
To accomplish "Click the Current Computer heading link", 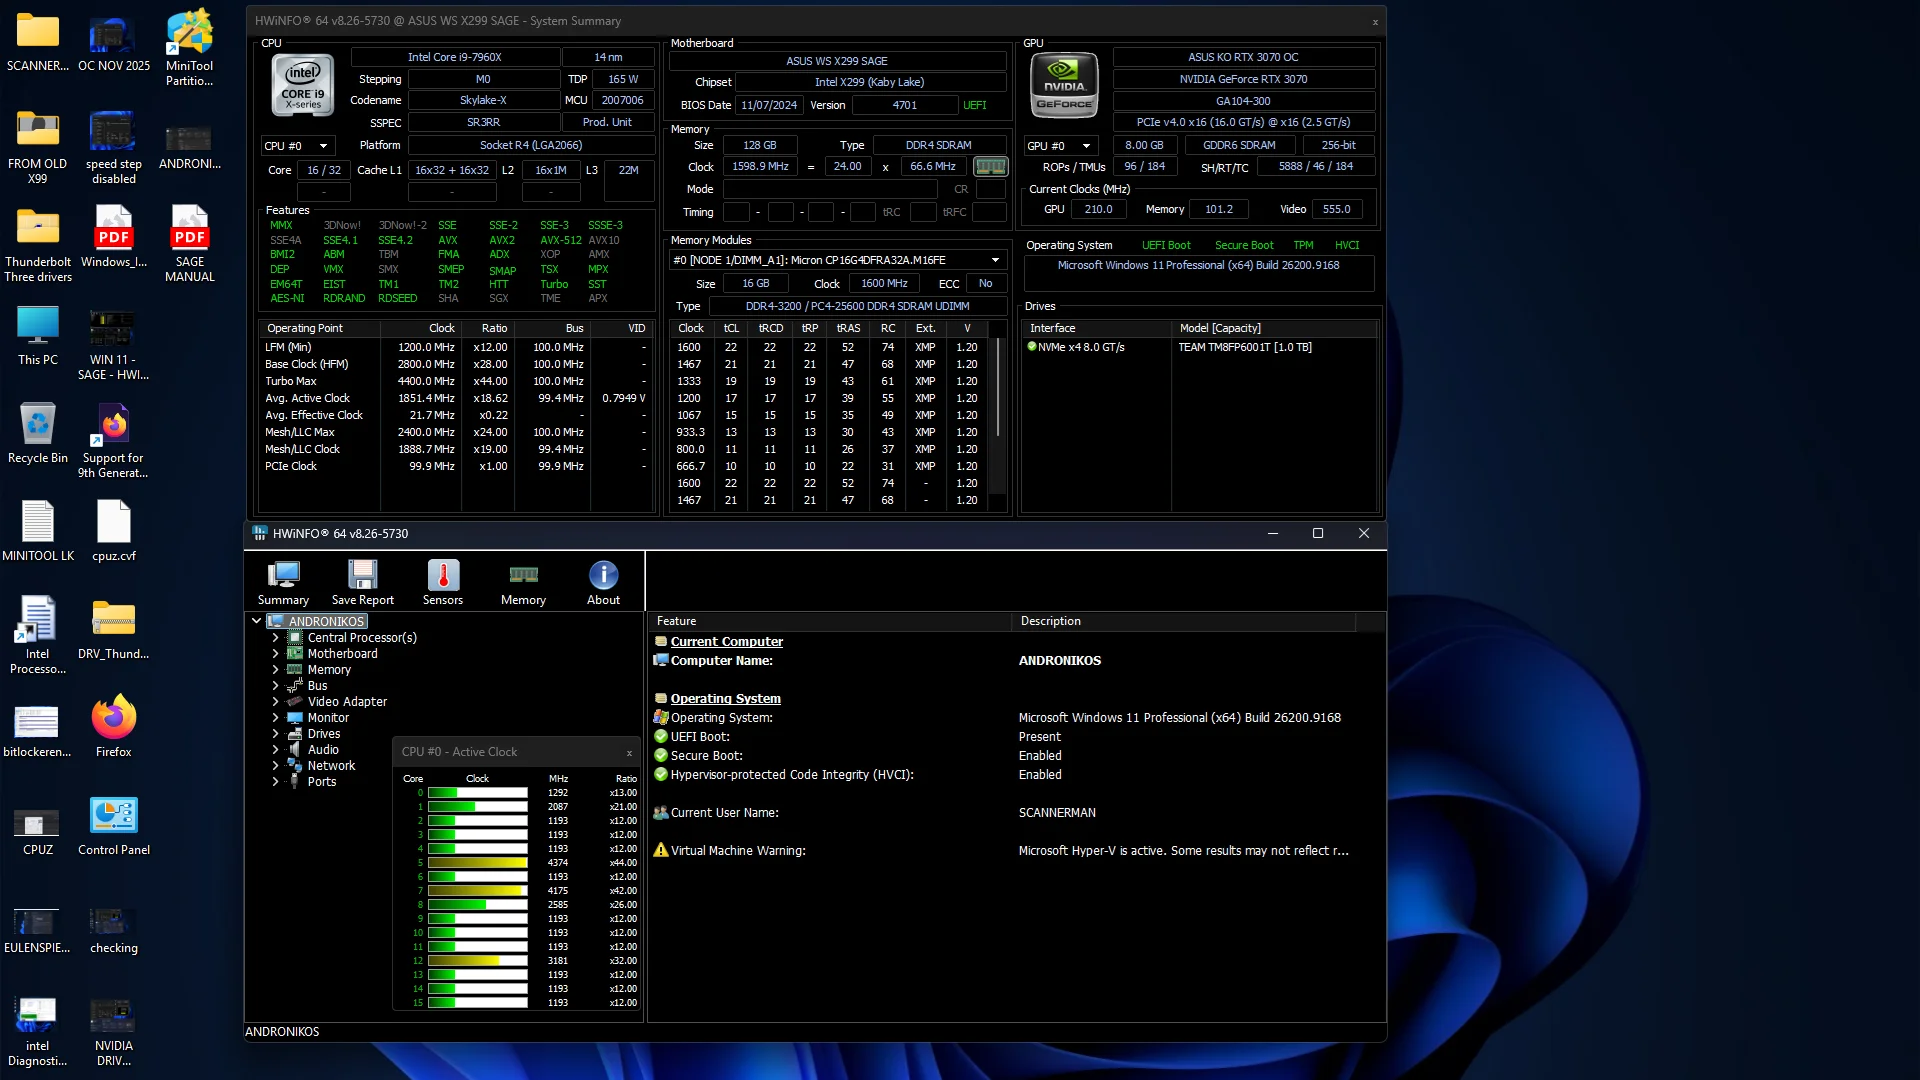I will [726, 641].
